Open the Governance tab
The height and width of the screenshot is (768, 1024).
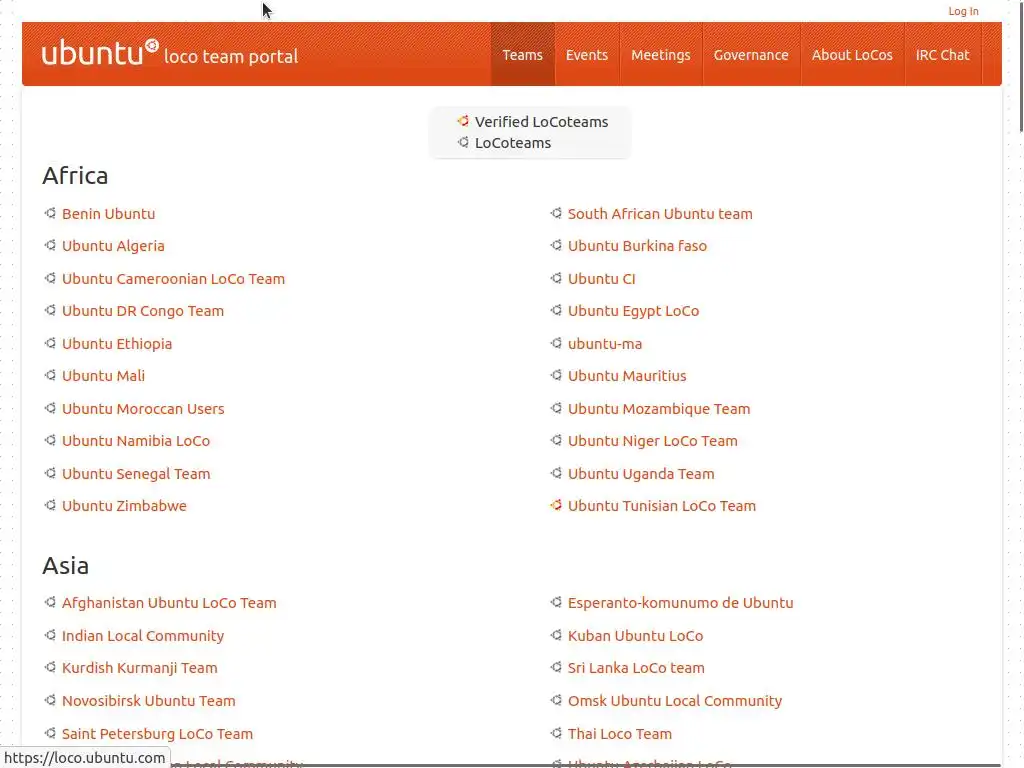pos(751,55)
